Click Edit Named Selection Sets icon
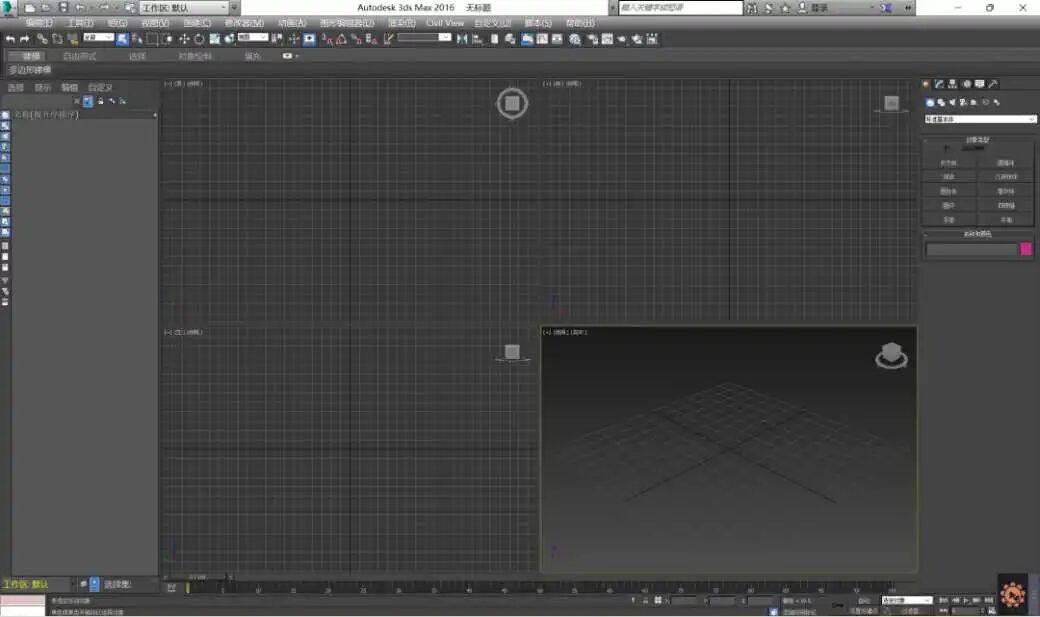The width and height of the screenshot is (1040, 617). (387, 39)
